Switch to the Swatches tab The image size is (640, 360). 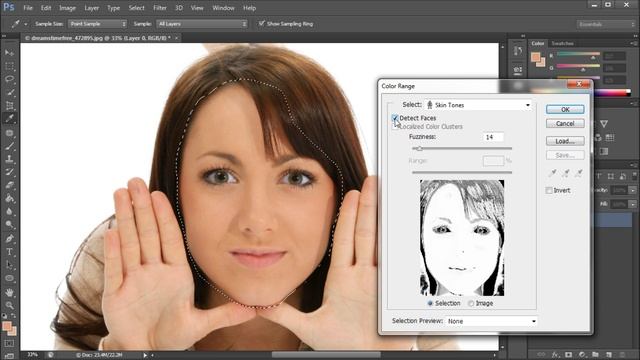click(562, 43)
